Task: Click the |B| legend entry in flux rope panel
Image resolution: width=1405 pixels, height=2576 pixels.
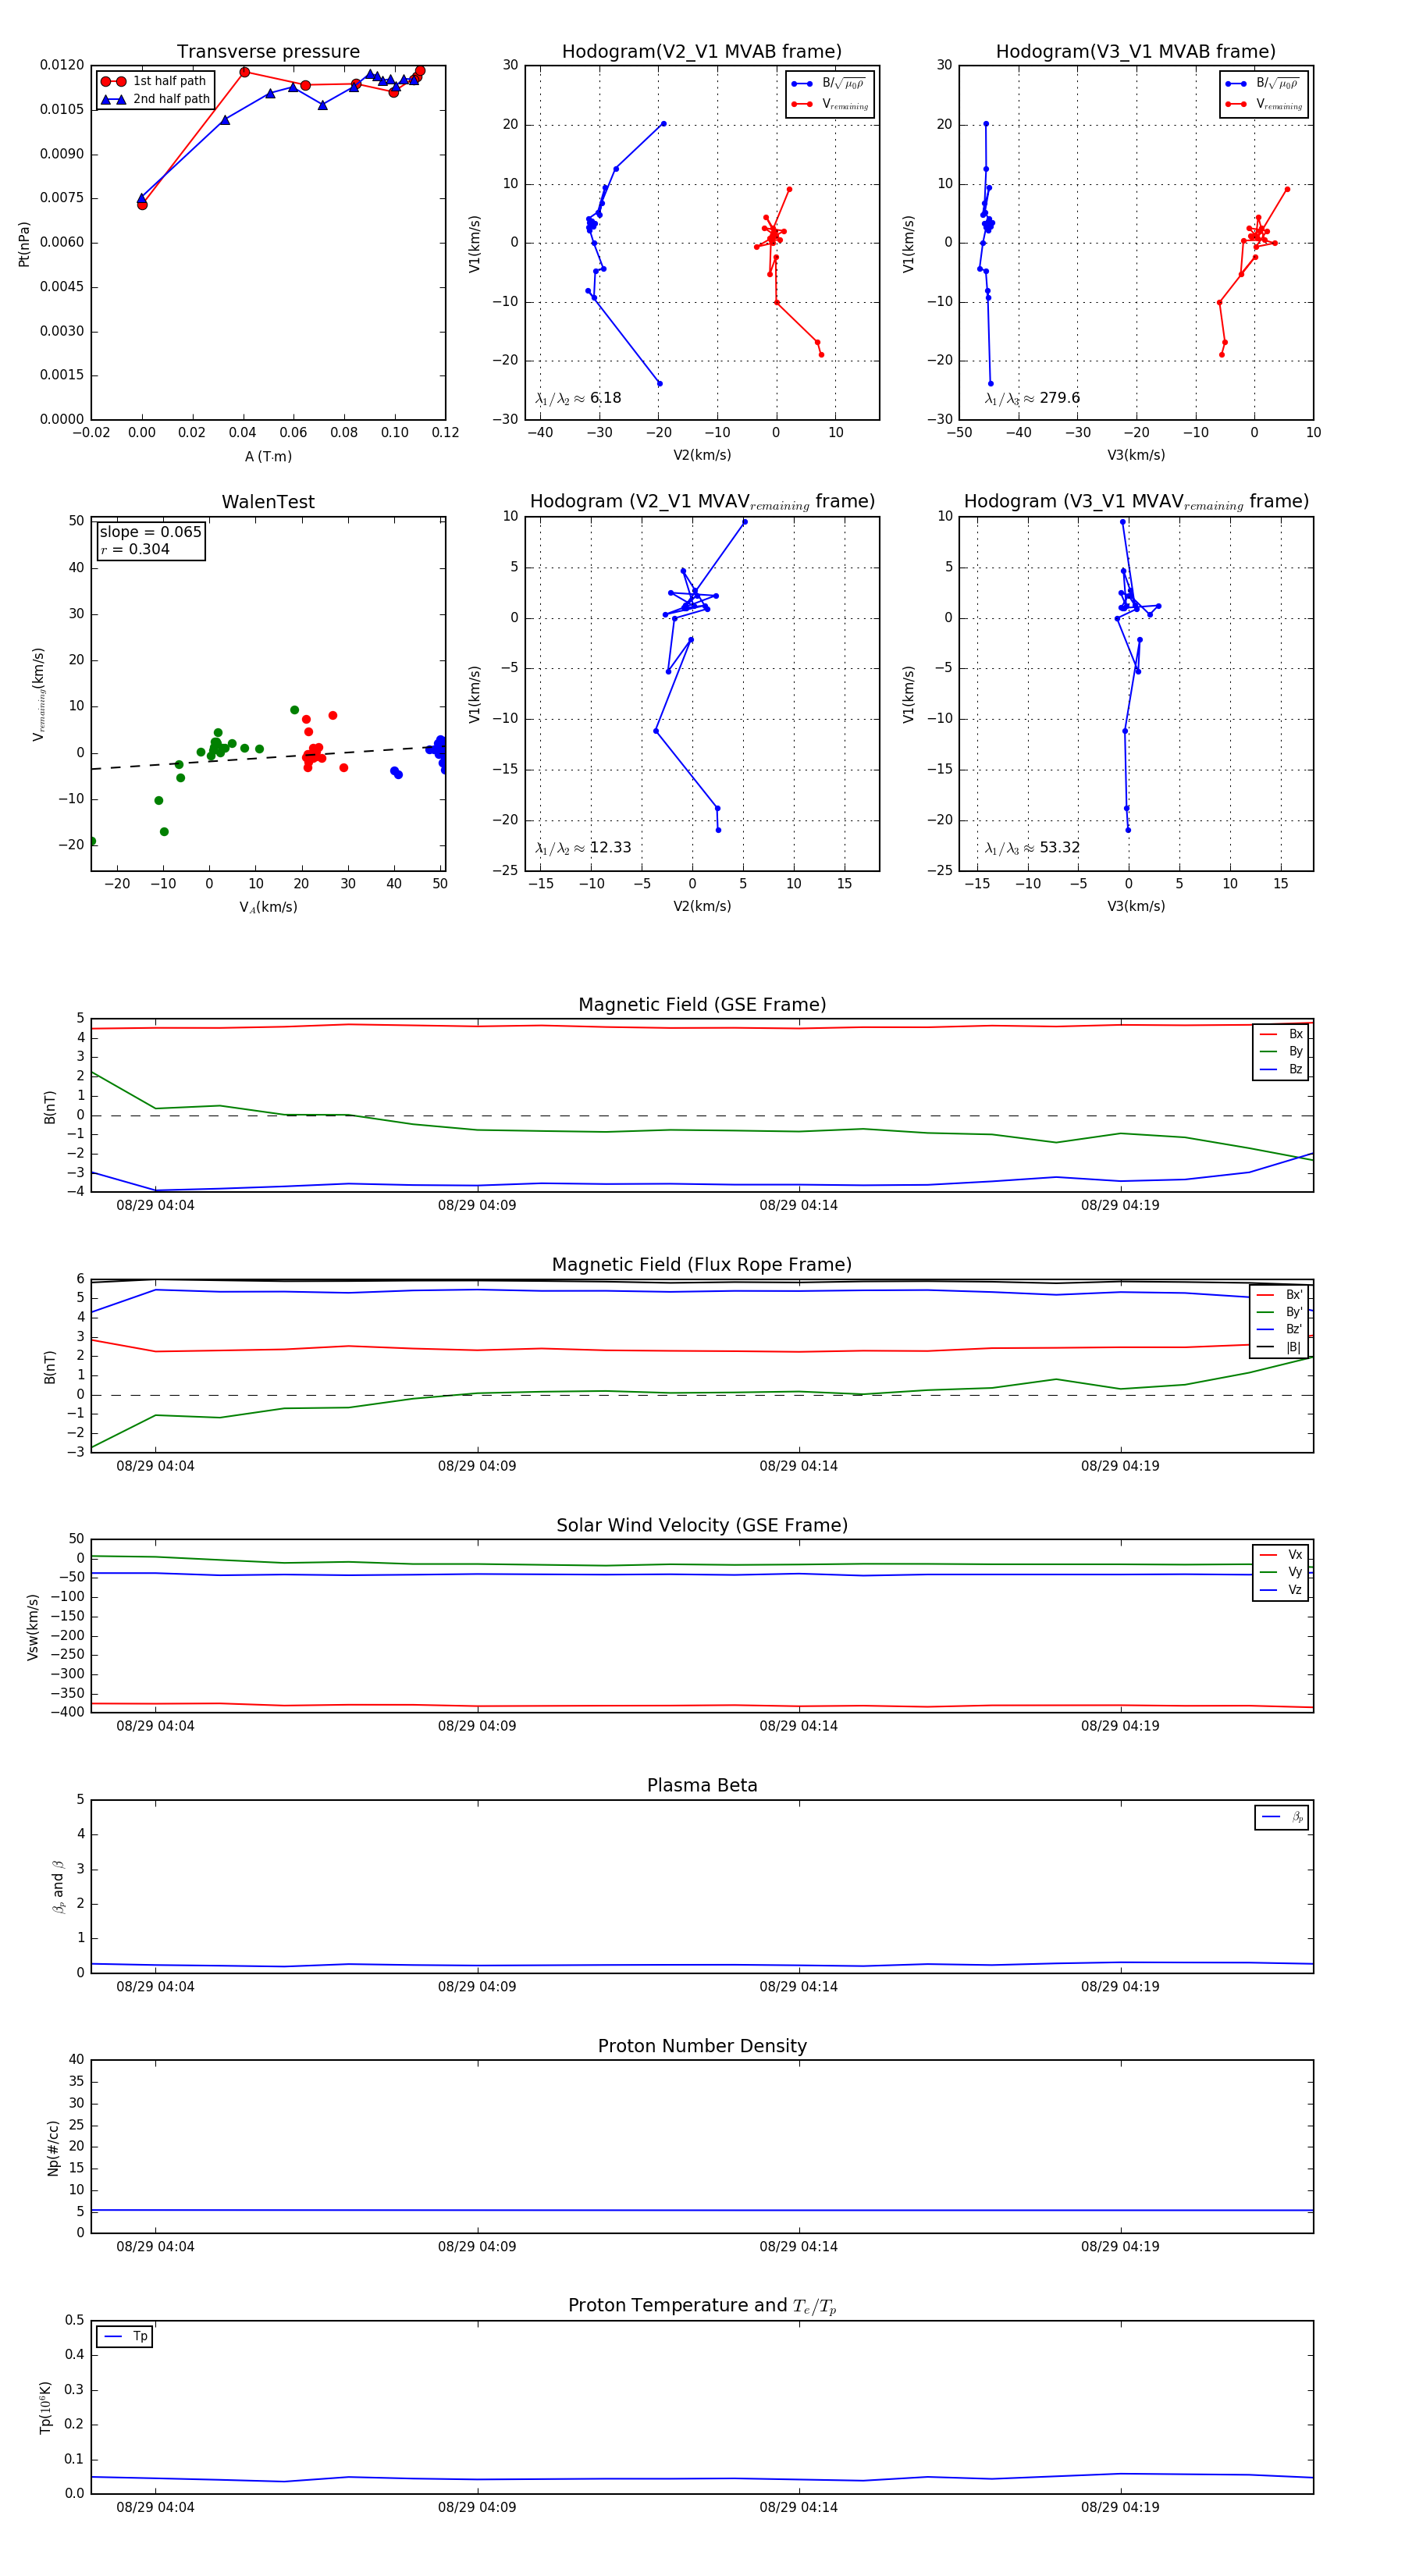Action: [1279, 1347]
